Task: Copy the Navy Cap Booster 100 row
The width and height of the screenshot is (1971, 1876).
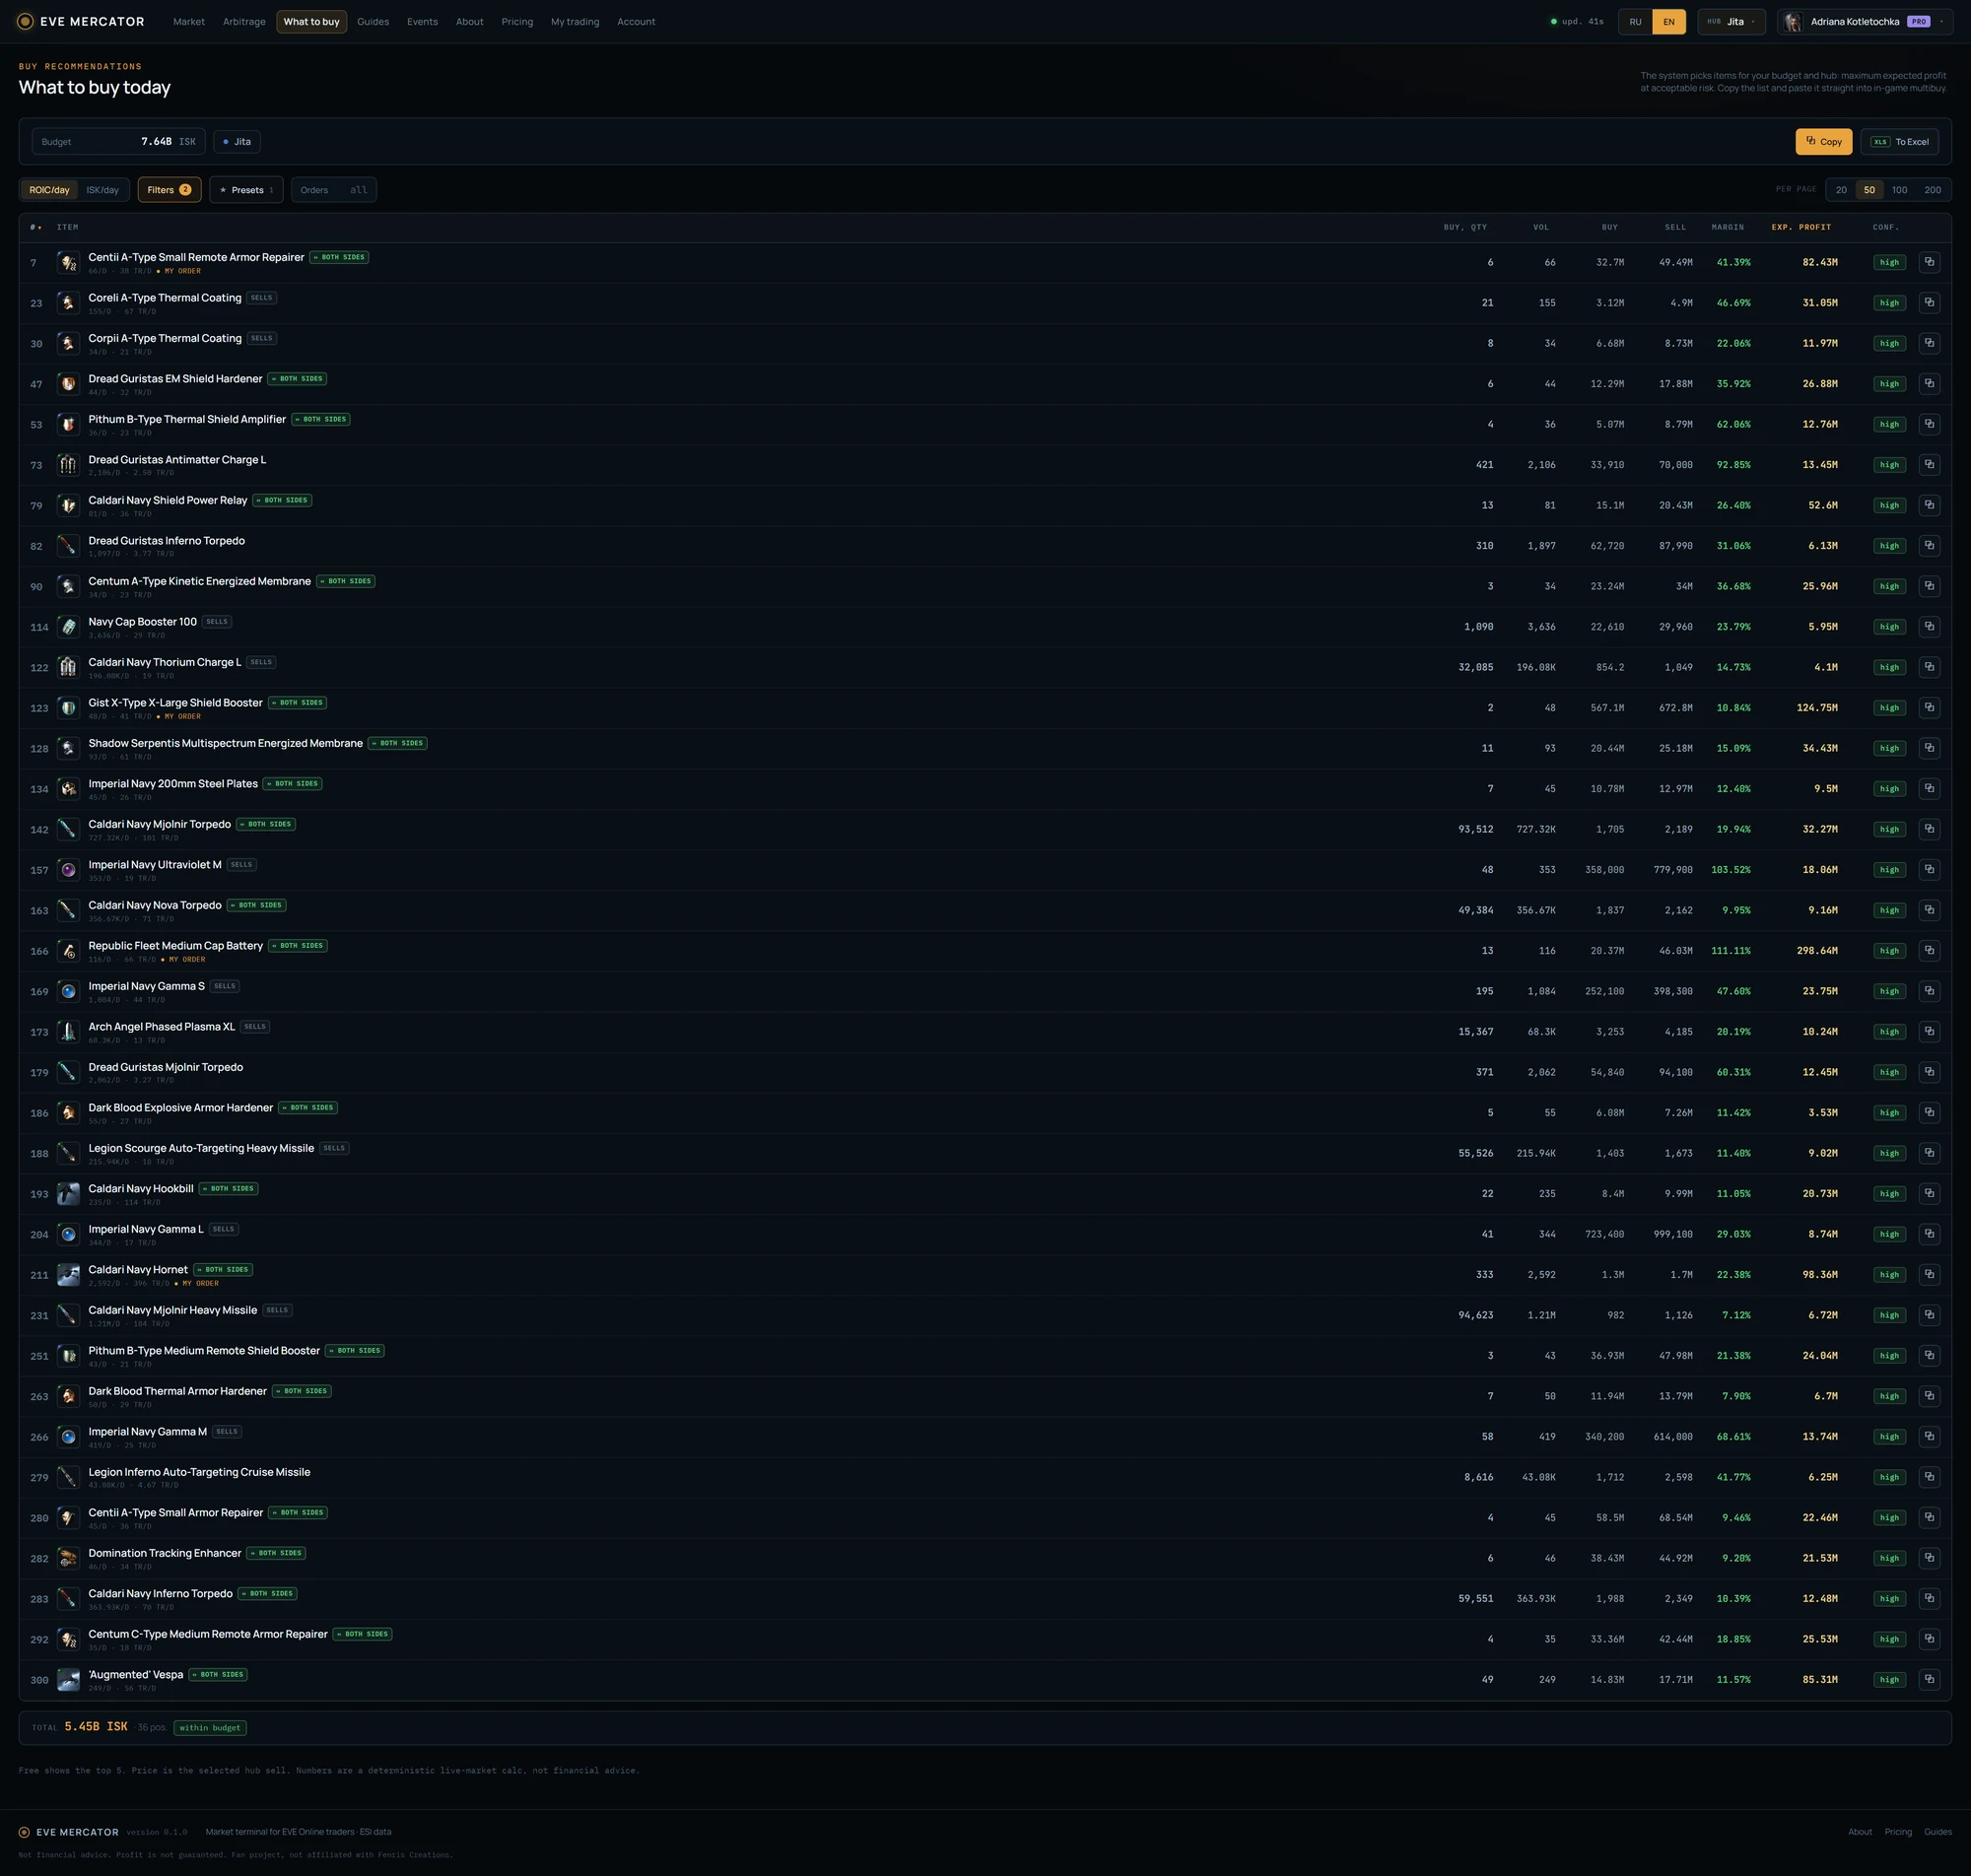Action: point(1929,626)
